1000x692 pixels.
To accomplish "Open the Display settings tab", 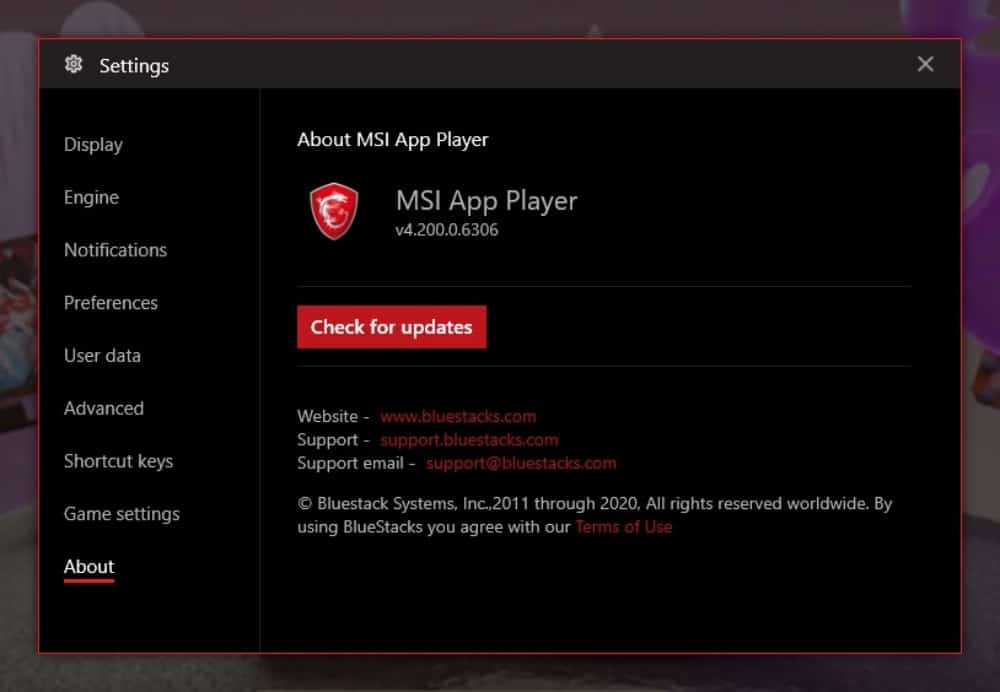I will point(93,145).
